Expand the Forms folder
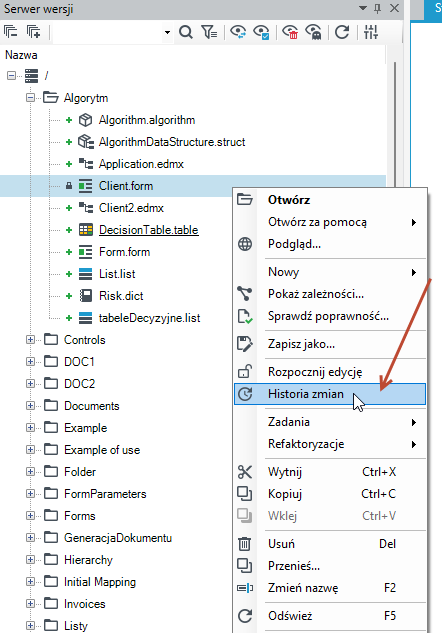 click(x=30, y=516)
